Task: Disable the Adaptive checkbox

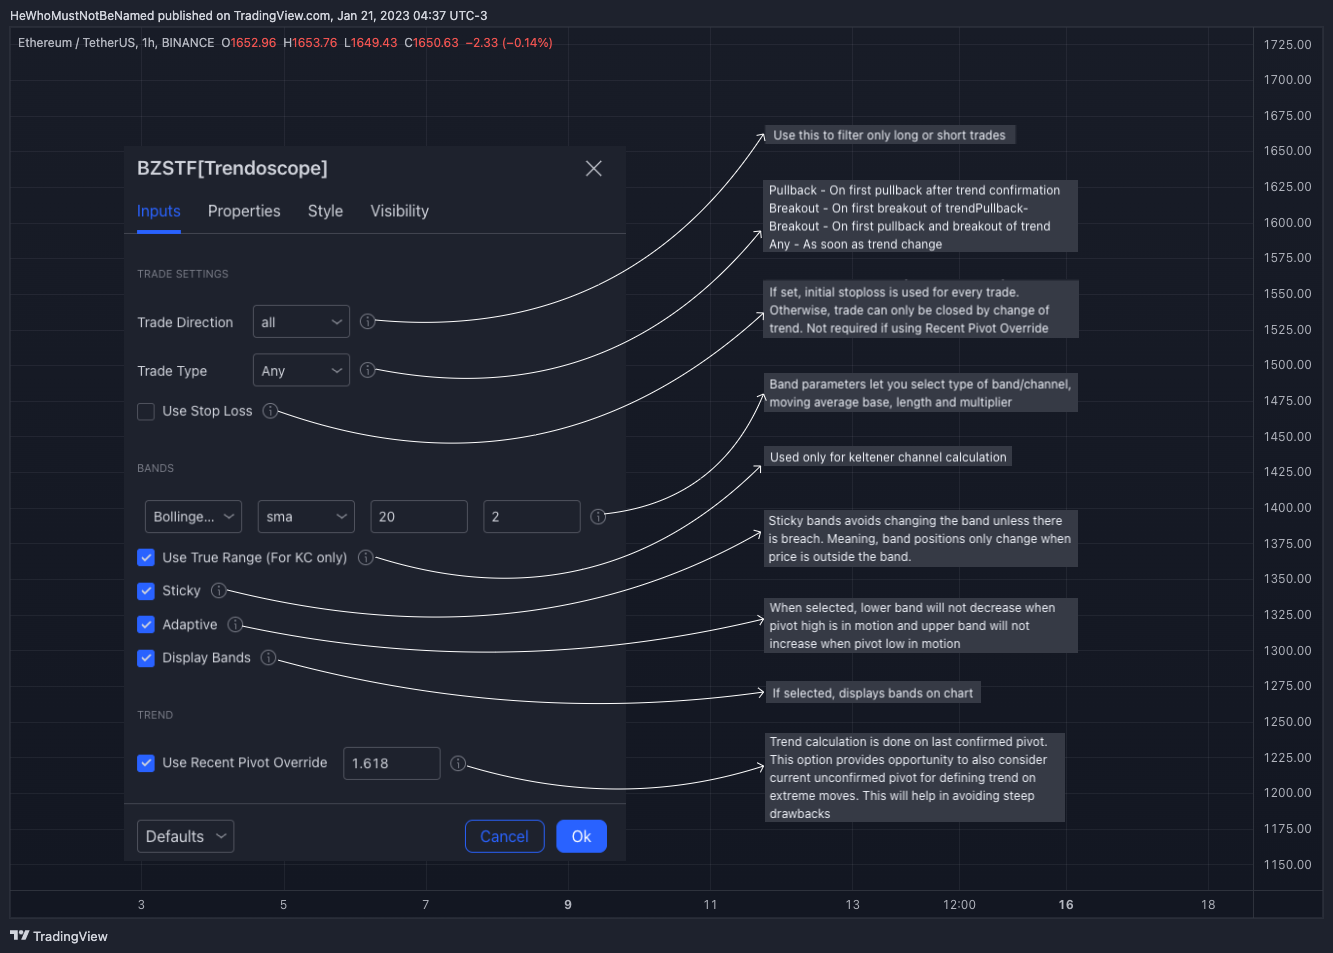Action: click(146, 624)
